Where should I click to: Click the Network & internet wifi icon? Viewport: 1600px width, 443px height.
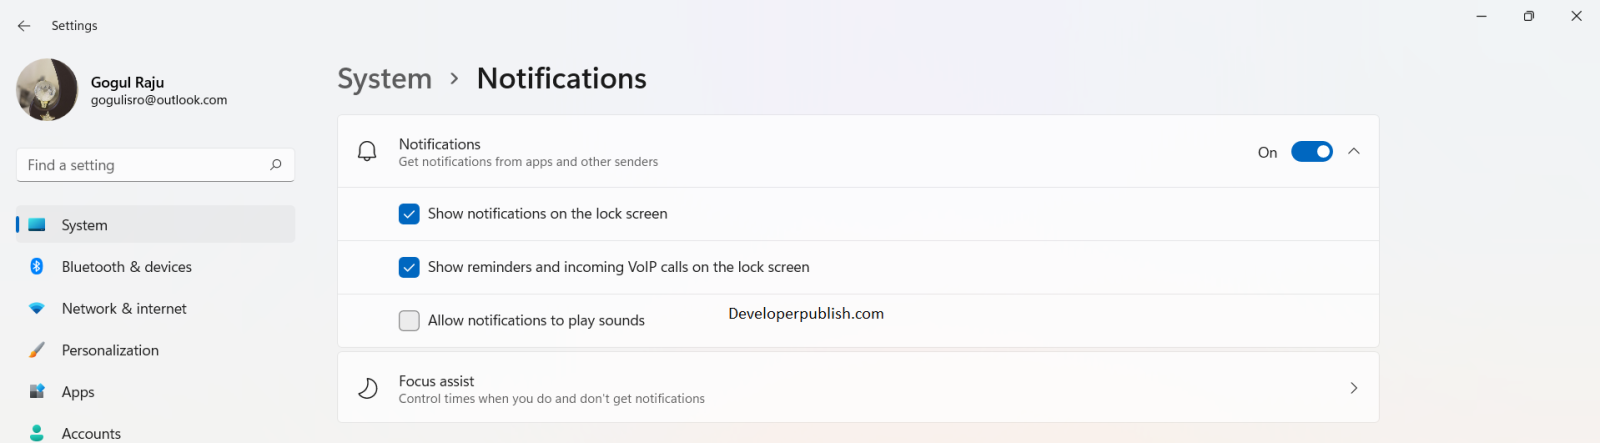tap(37, 308)
